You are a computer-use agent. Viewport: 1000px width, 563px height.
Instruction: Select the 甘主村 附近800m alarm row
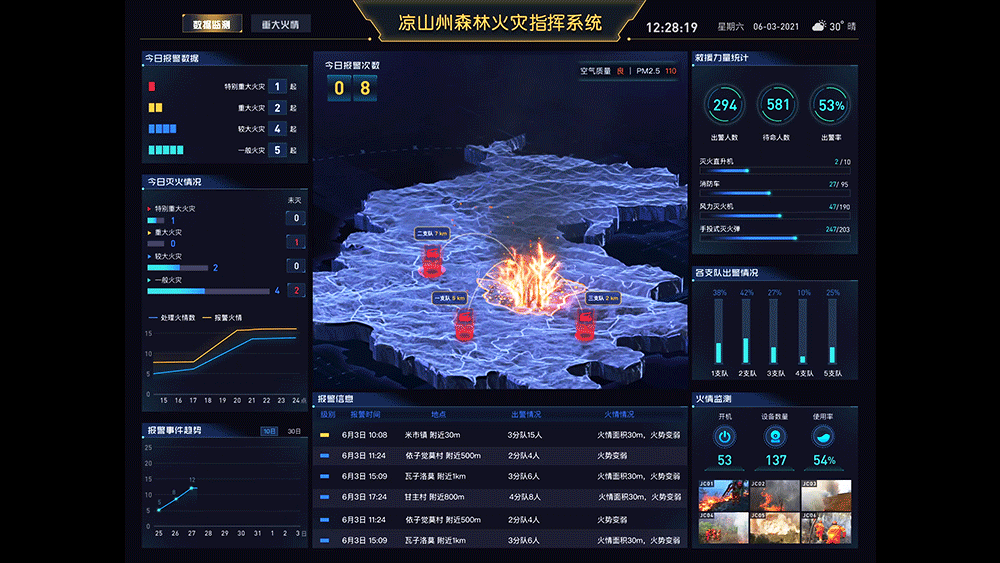[x=500, y=497]
